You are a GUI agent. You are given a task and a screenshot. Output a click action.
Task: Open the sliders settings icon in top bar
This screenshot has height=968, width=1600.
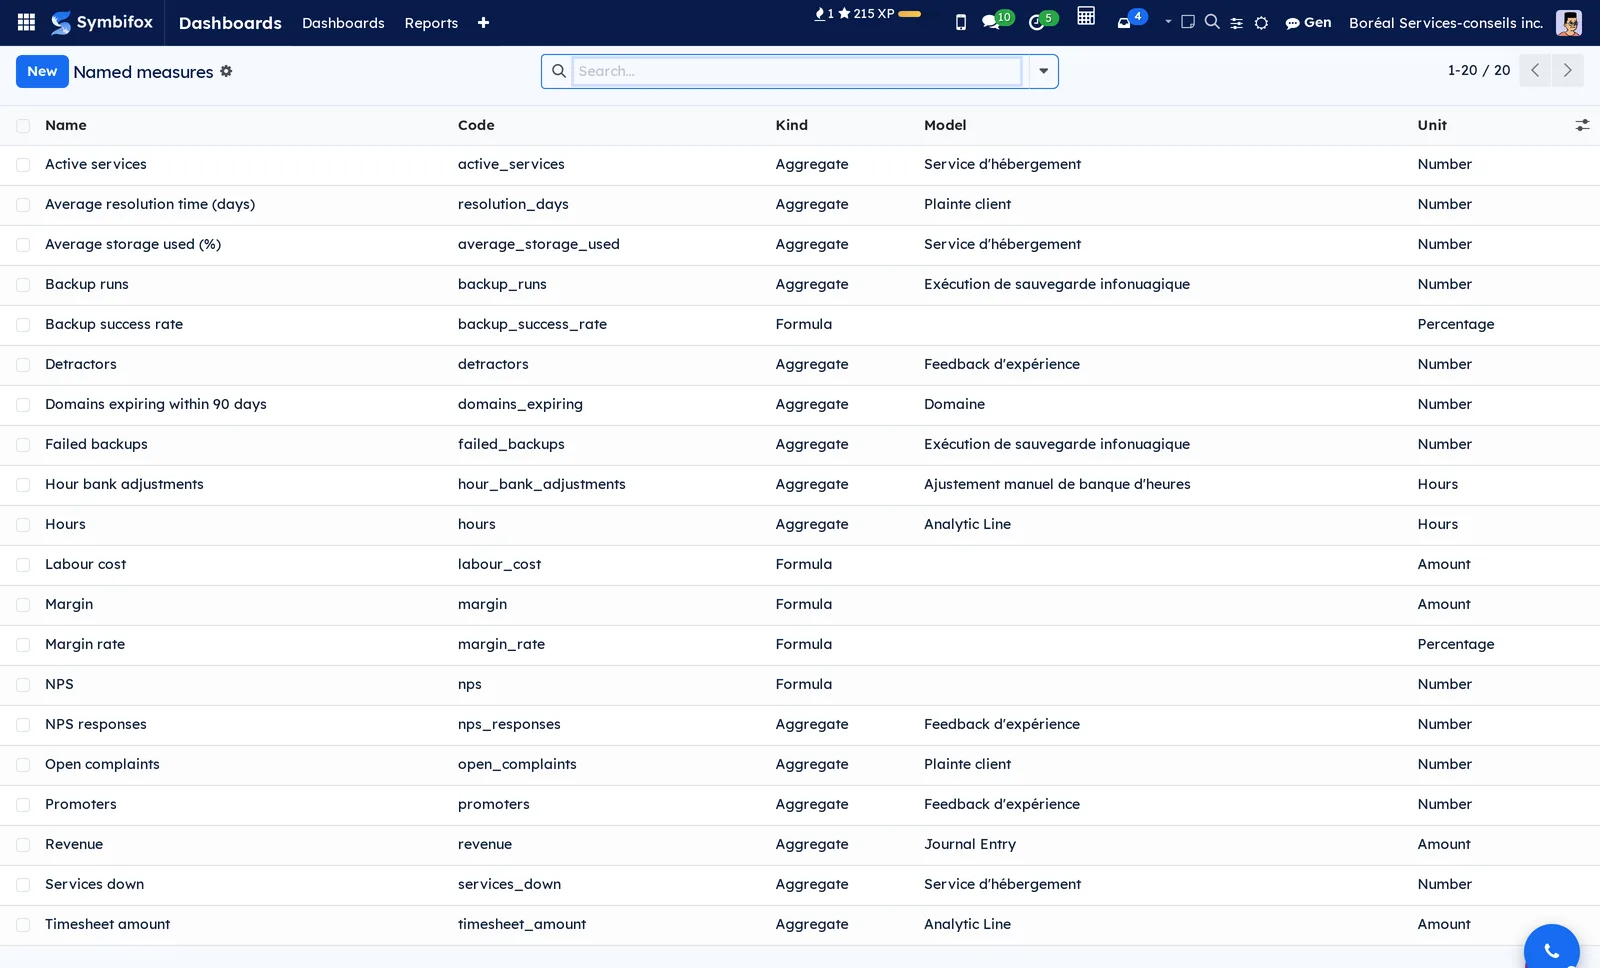[x=1236, y=23]
